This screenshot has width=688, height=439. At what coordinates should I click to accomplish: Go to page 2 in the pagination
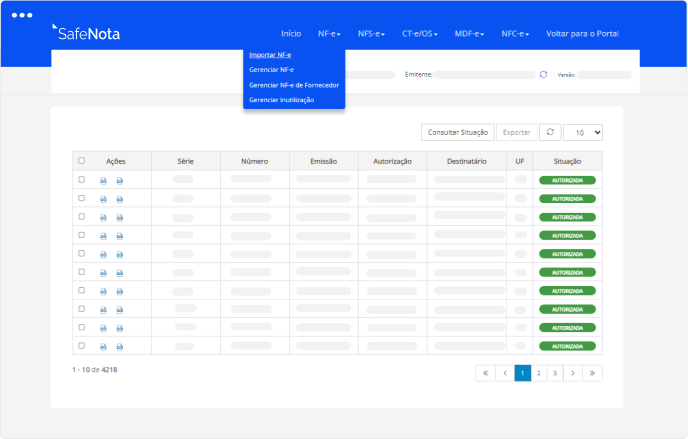pyautogui.click(x=538, y=372)
